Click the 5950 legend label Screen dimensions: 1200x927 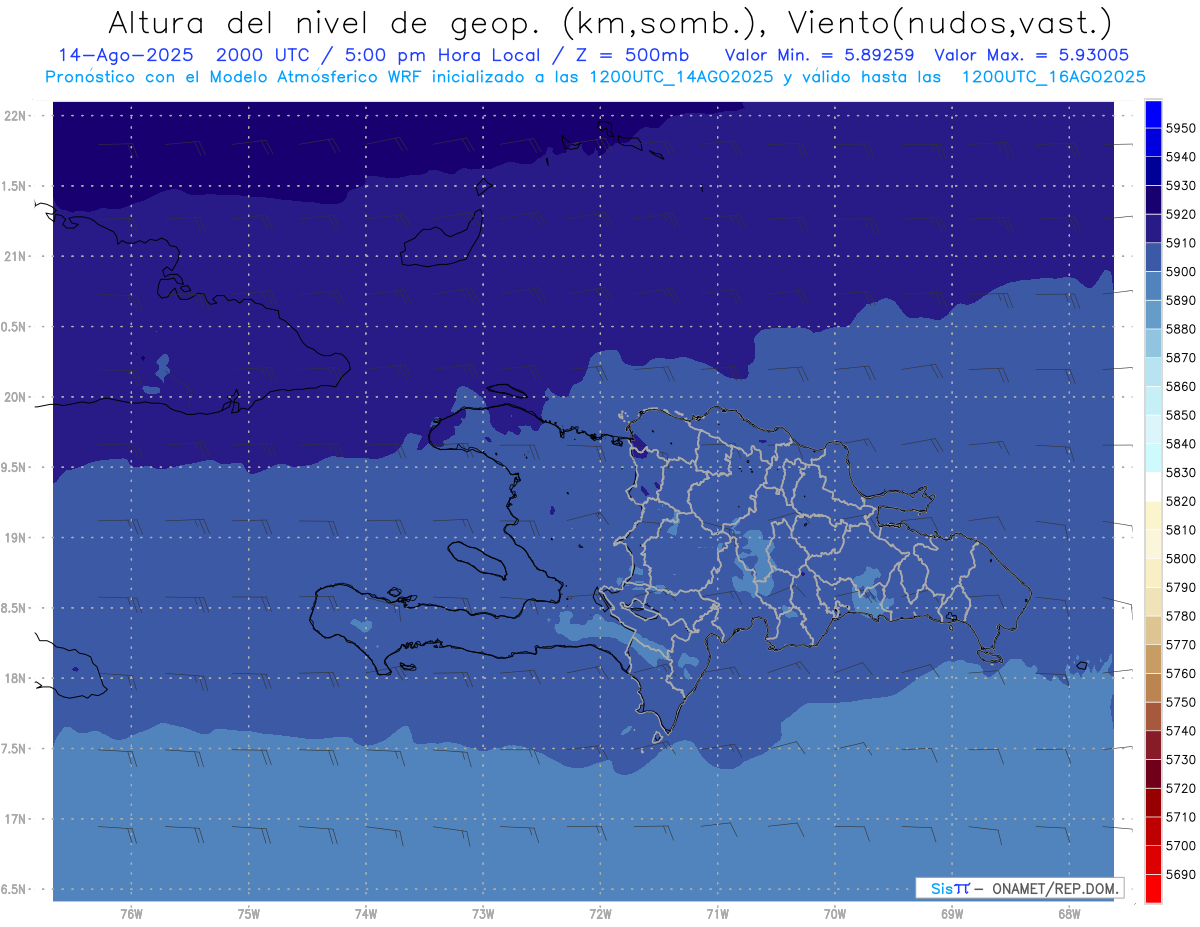click(1181, 128)
